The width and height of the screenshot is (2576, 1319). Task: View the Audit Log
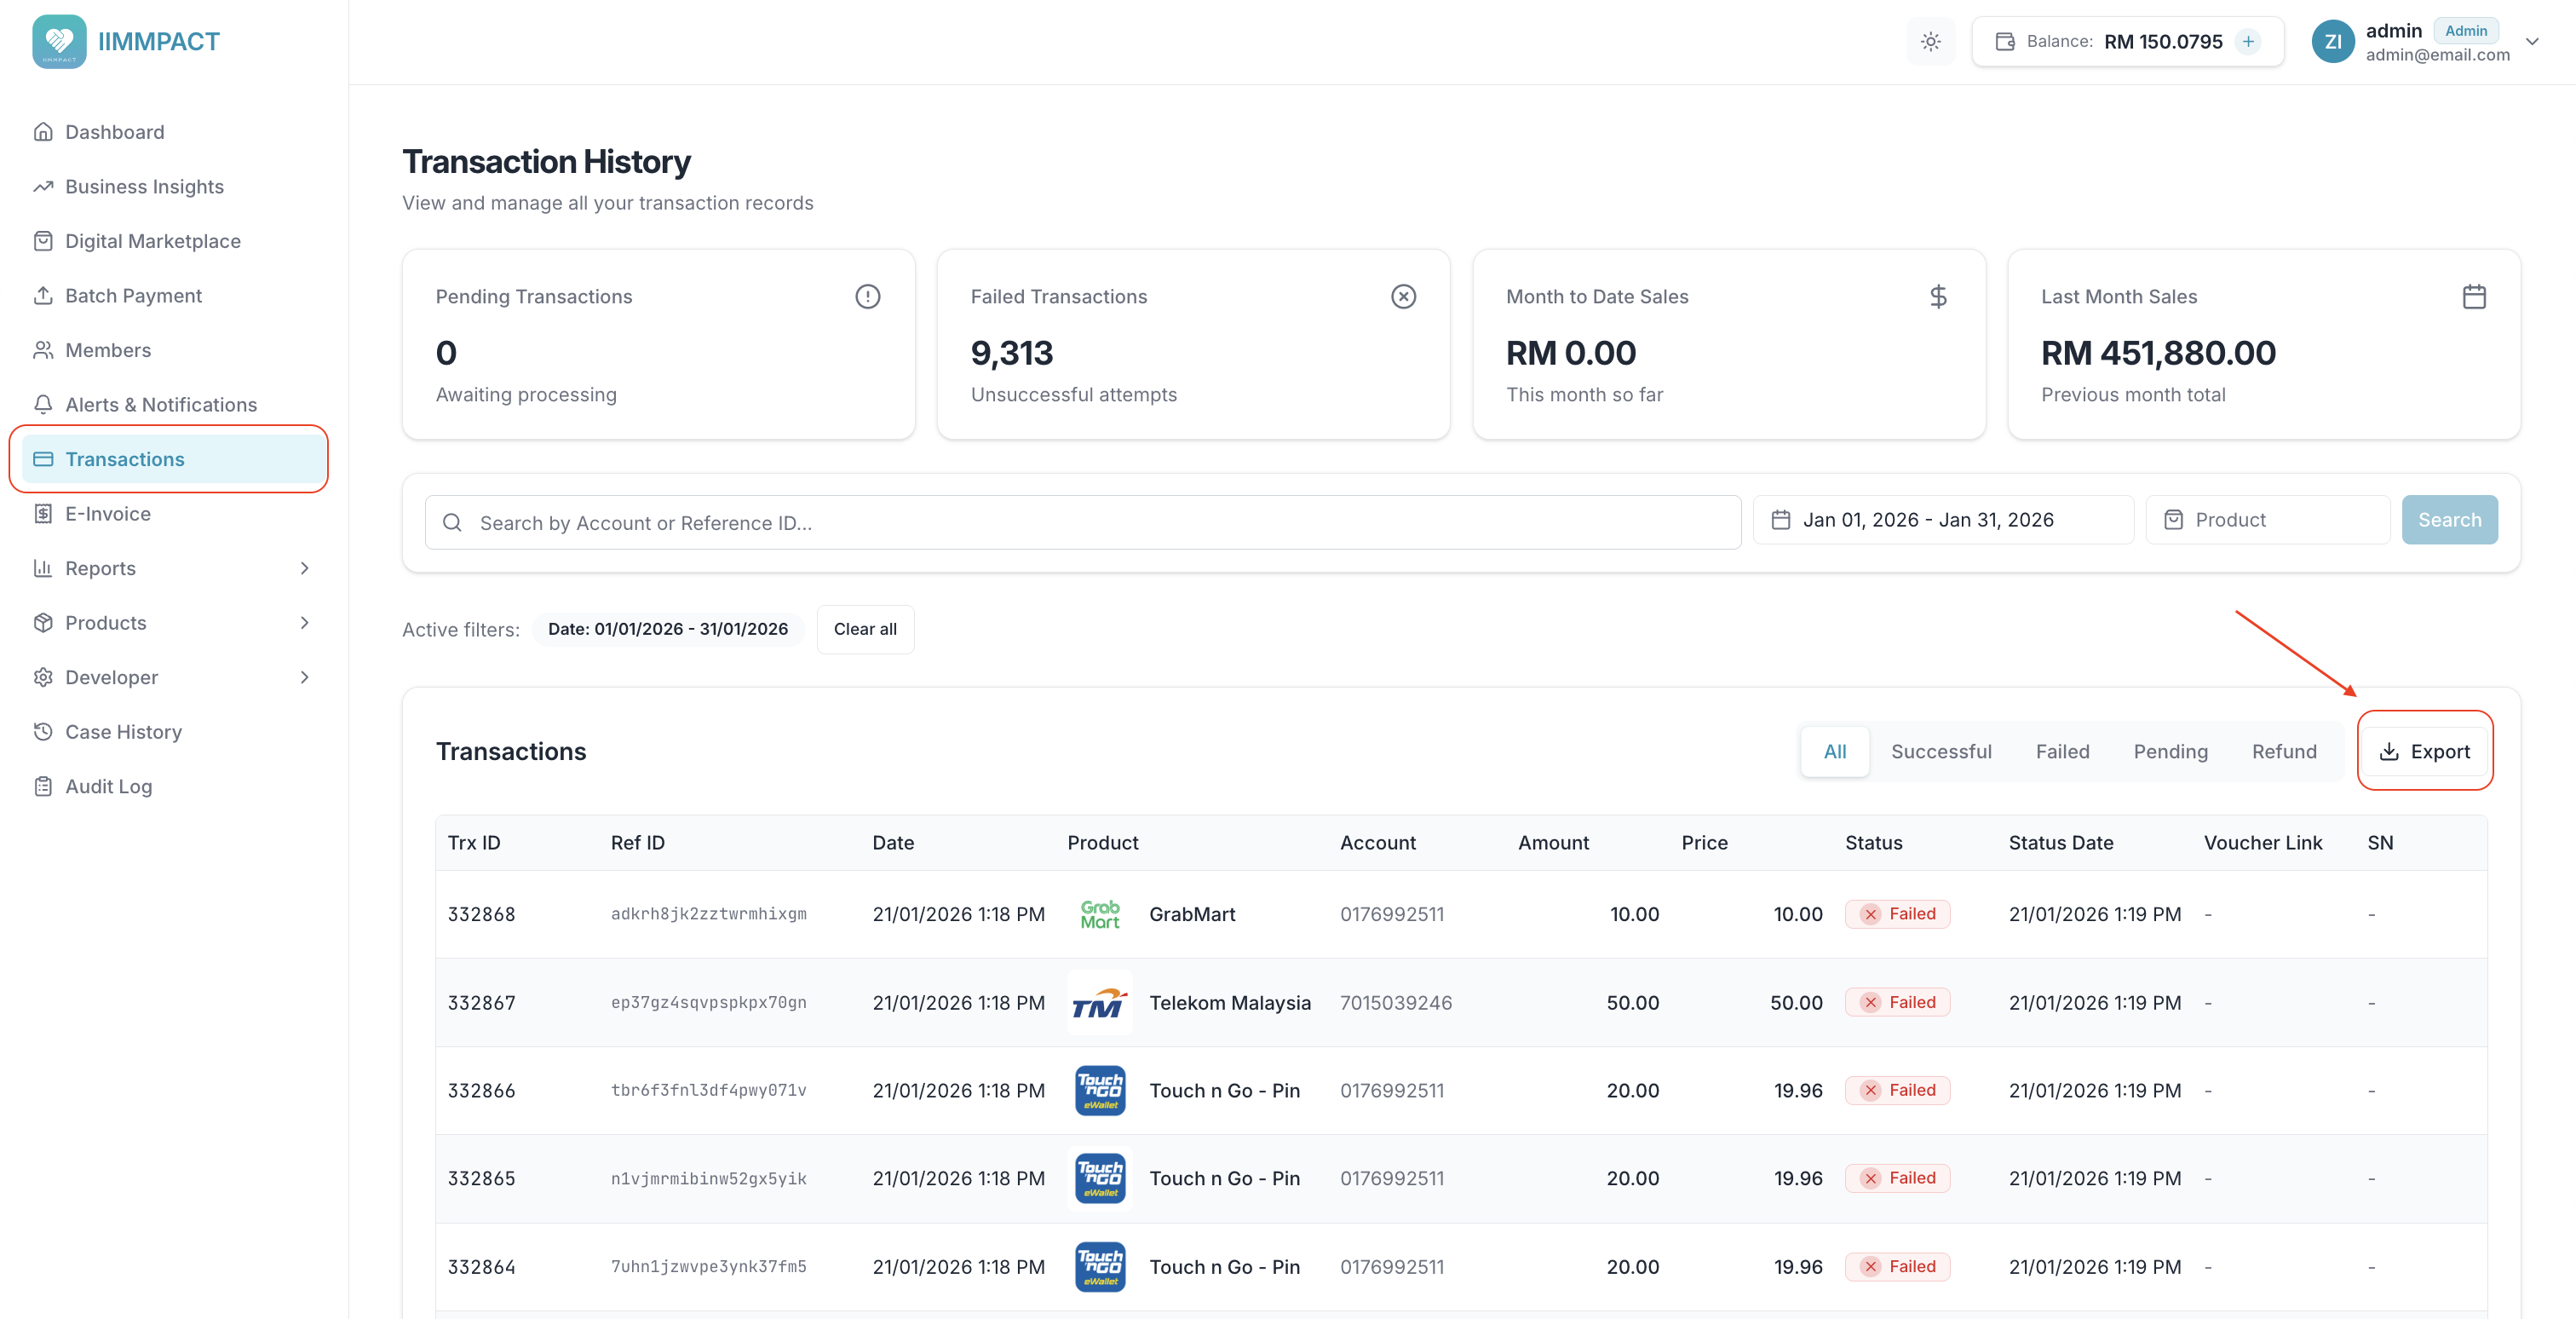[x=108, y=786]
